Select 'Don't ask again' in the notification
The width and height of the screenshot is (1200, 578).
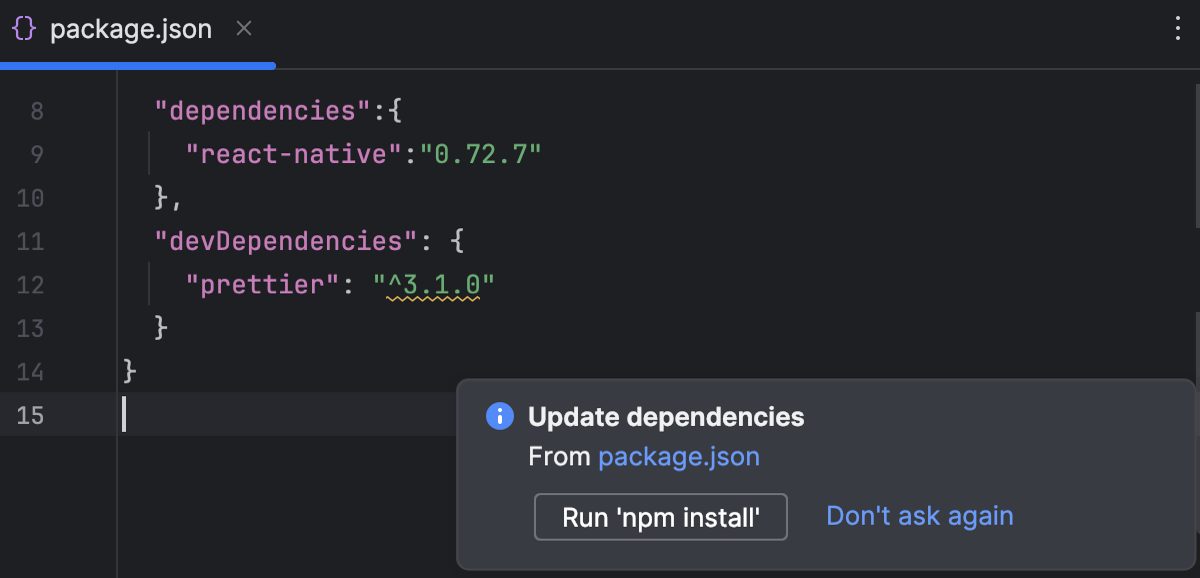(x=919, y=516)
